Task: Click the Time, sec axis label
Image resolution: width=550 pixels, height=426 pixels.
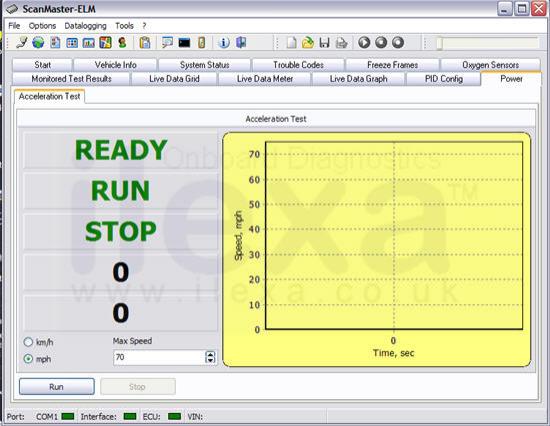Action: 394,353
